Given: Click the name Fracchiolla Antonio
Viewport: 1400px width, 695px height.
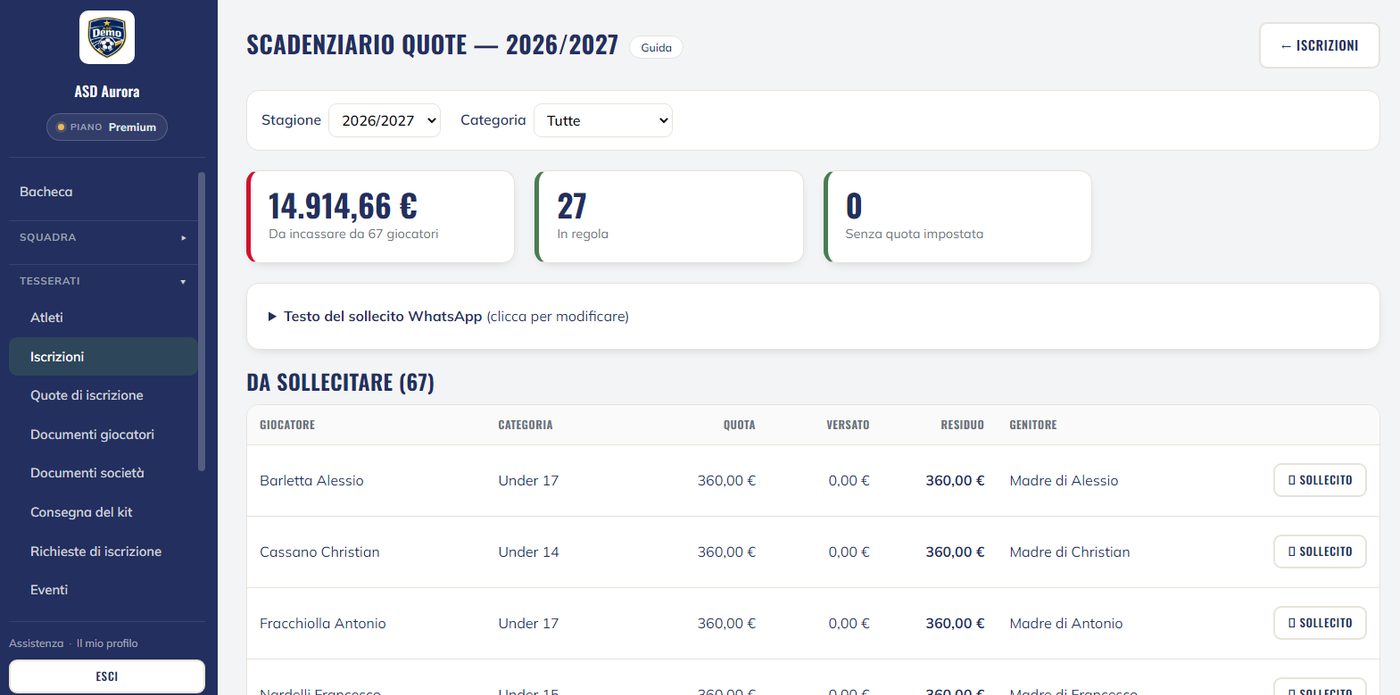Looking at the screenshot, I should [323, 624].
